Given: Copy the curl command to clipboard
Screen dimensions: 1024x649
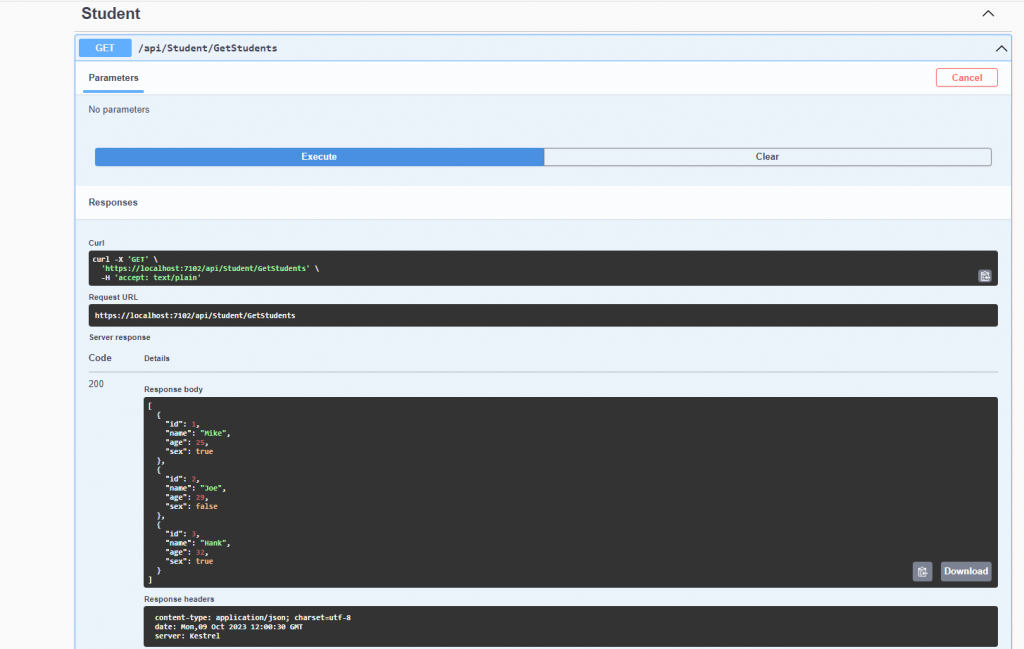Looking at the screenshot, I should coord(984,276).
